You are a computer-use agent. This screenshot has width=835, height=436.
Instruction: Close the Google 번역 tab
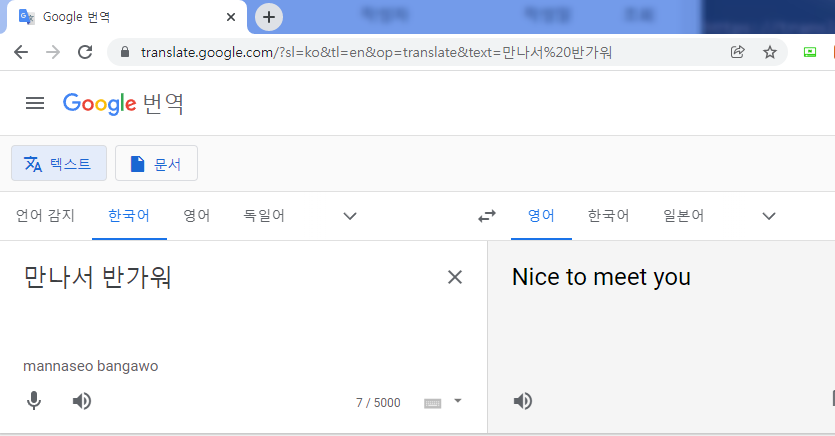231,17
